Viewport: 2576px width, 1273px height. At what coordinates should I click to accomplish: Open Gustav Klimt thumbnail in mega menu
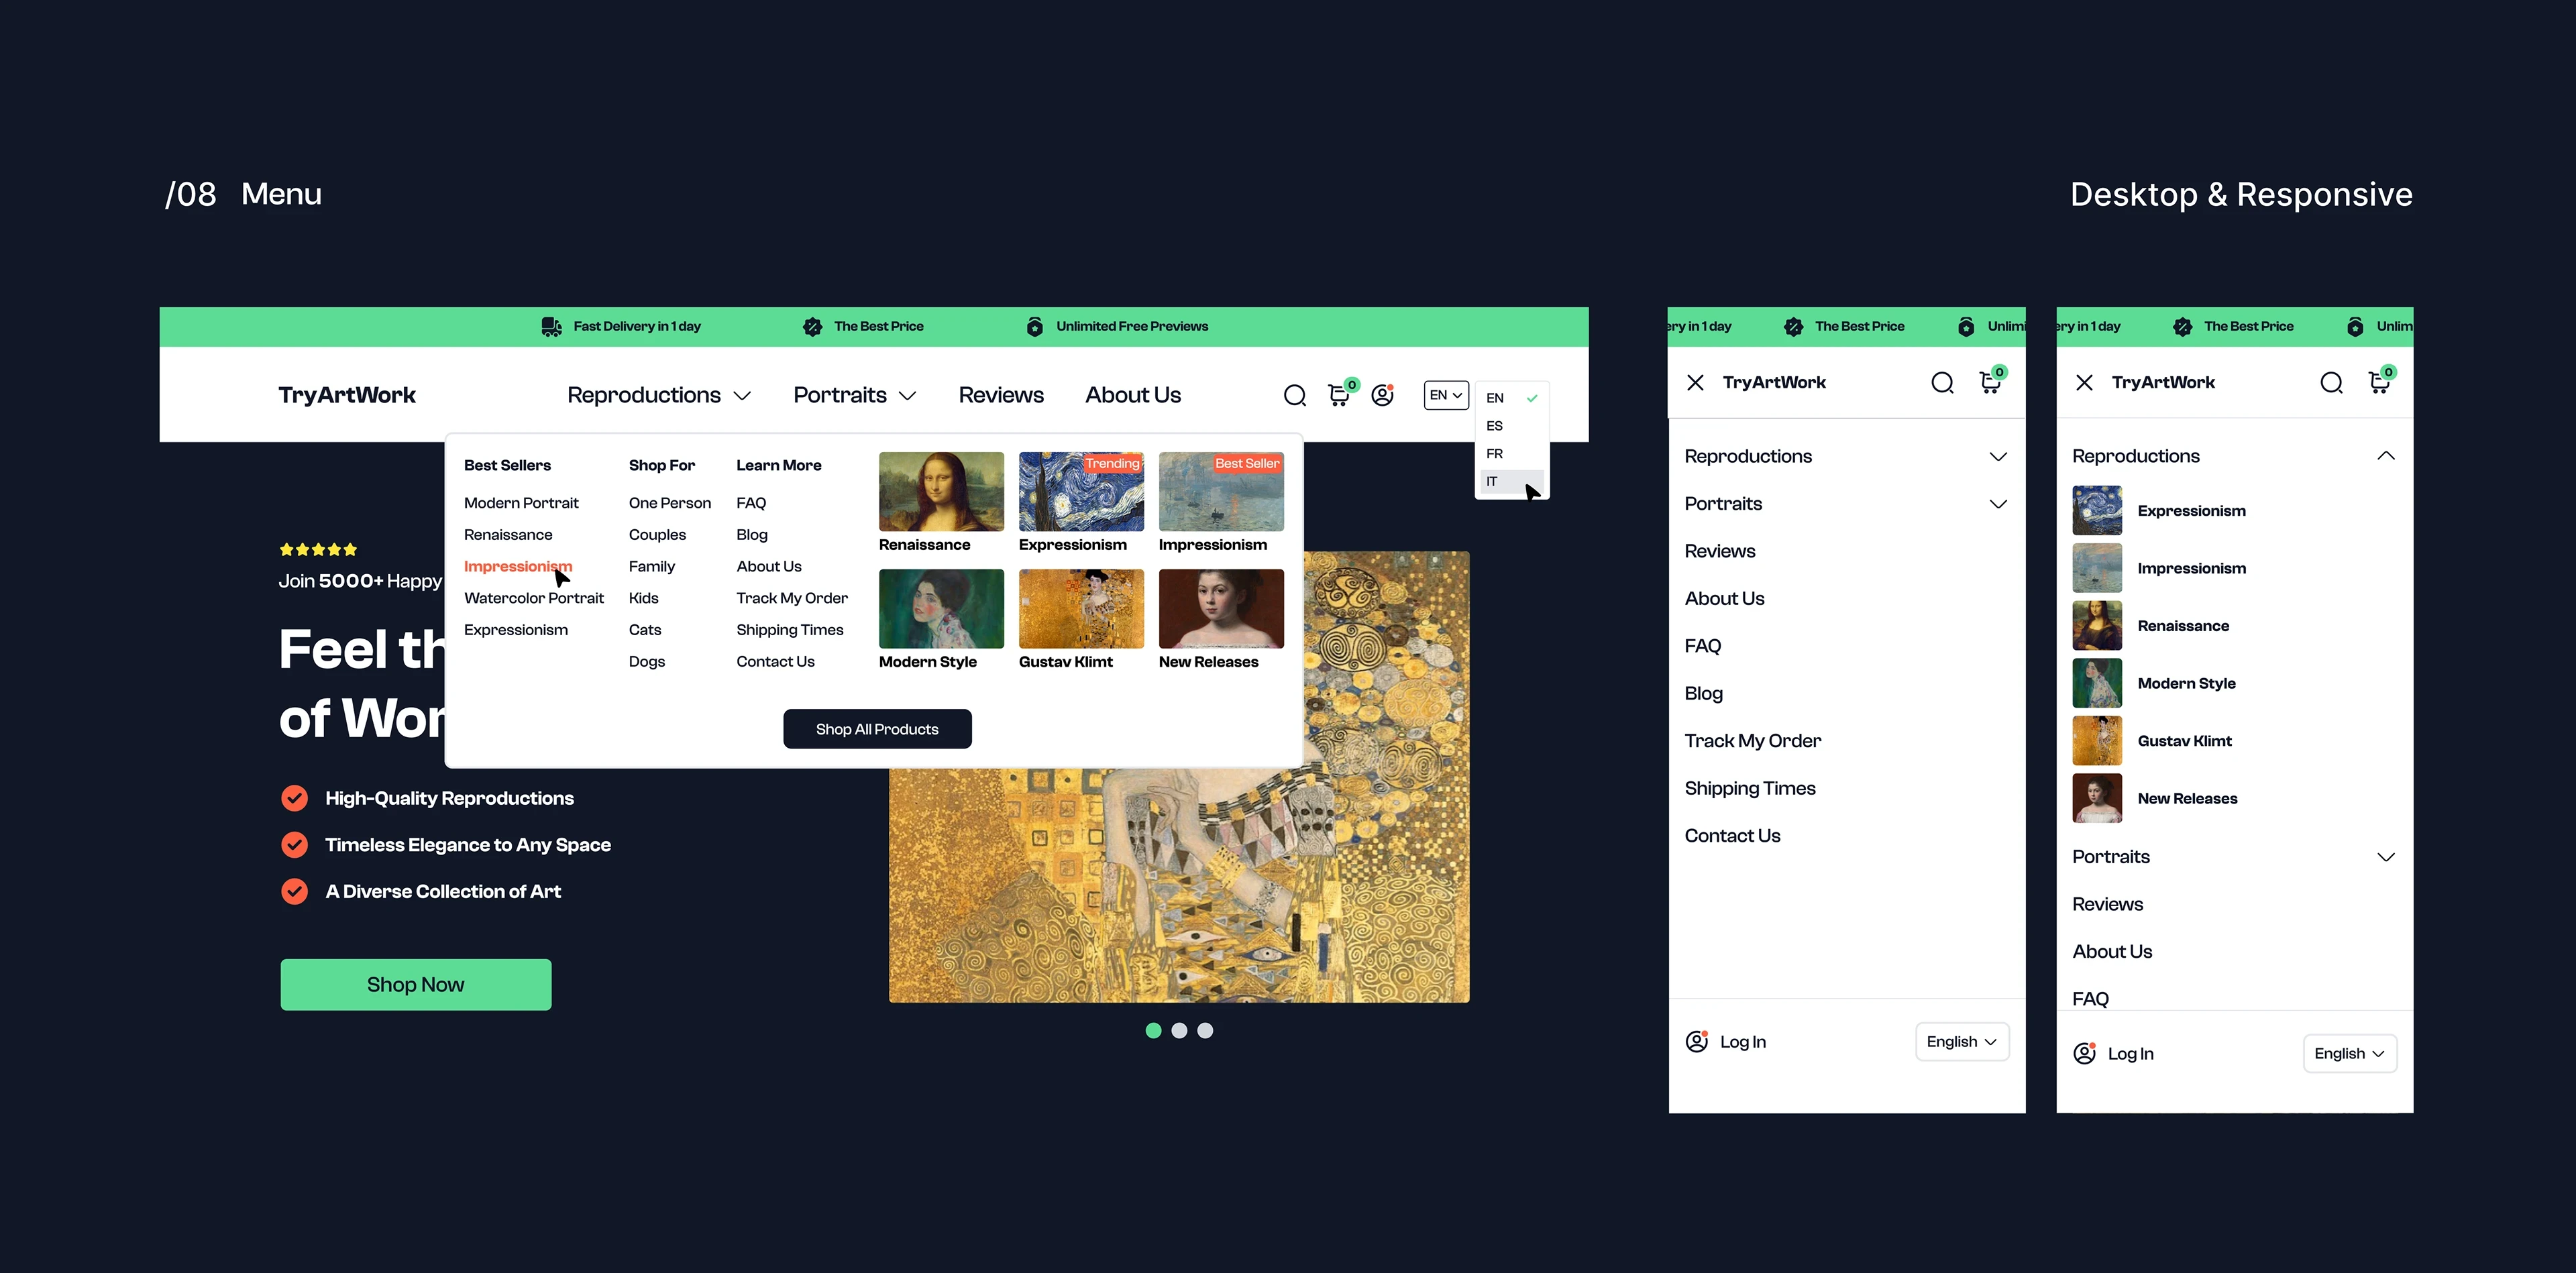pyautogui.click(x=1081, y=608)
